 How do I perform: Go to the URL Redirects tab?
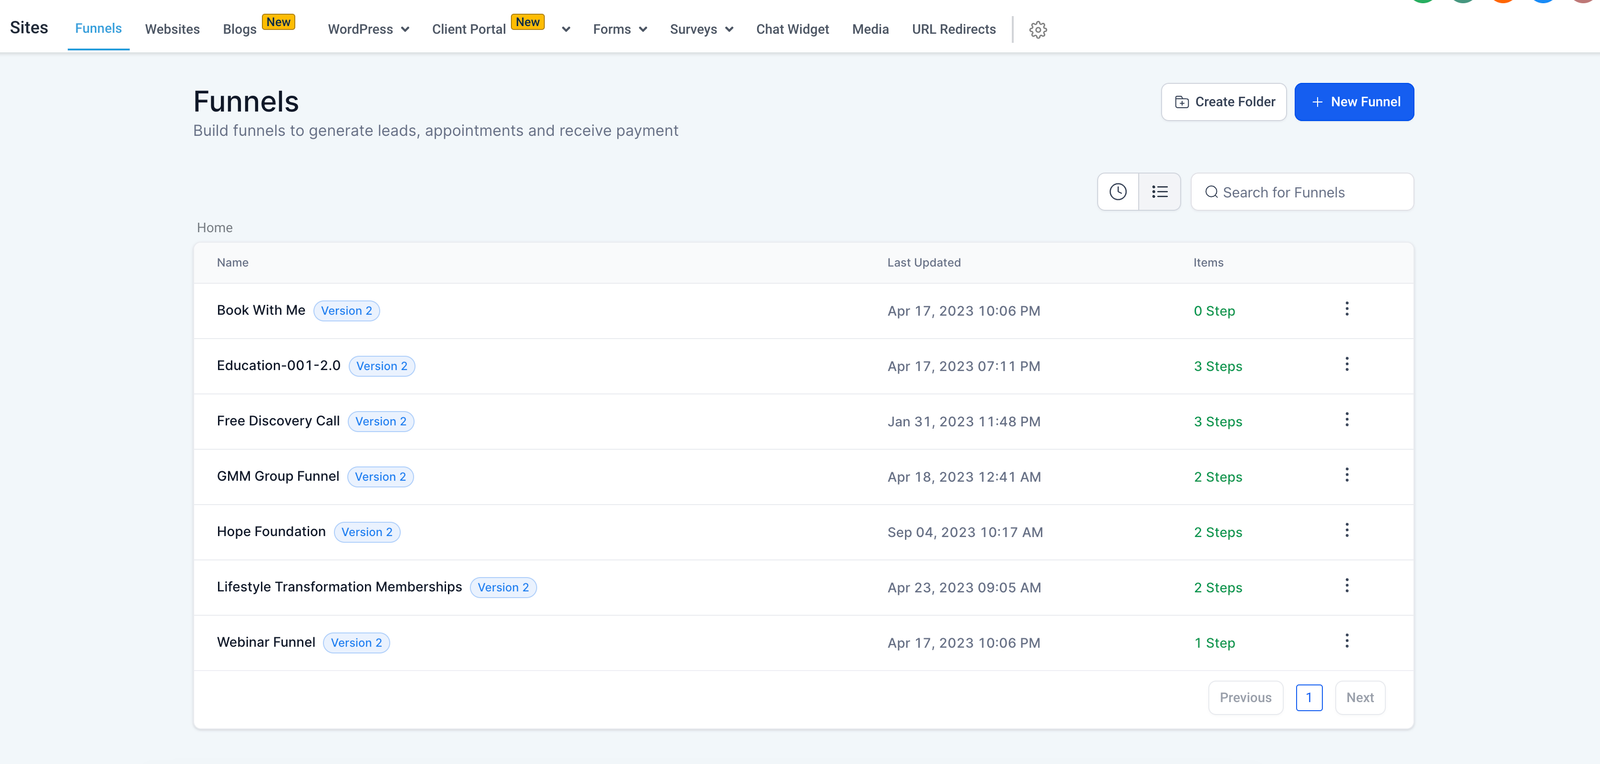(953, 30)
